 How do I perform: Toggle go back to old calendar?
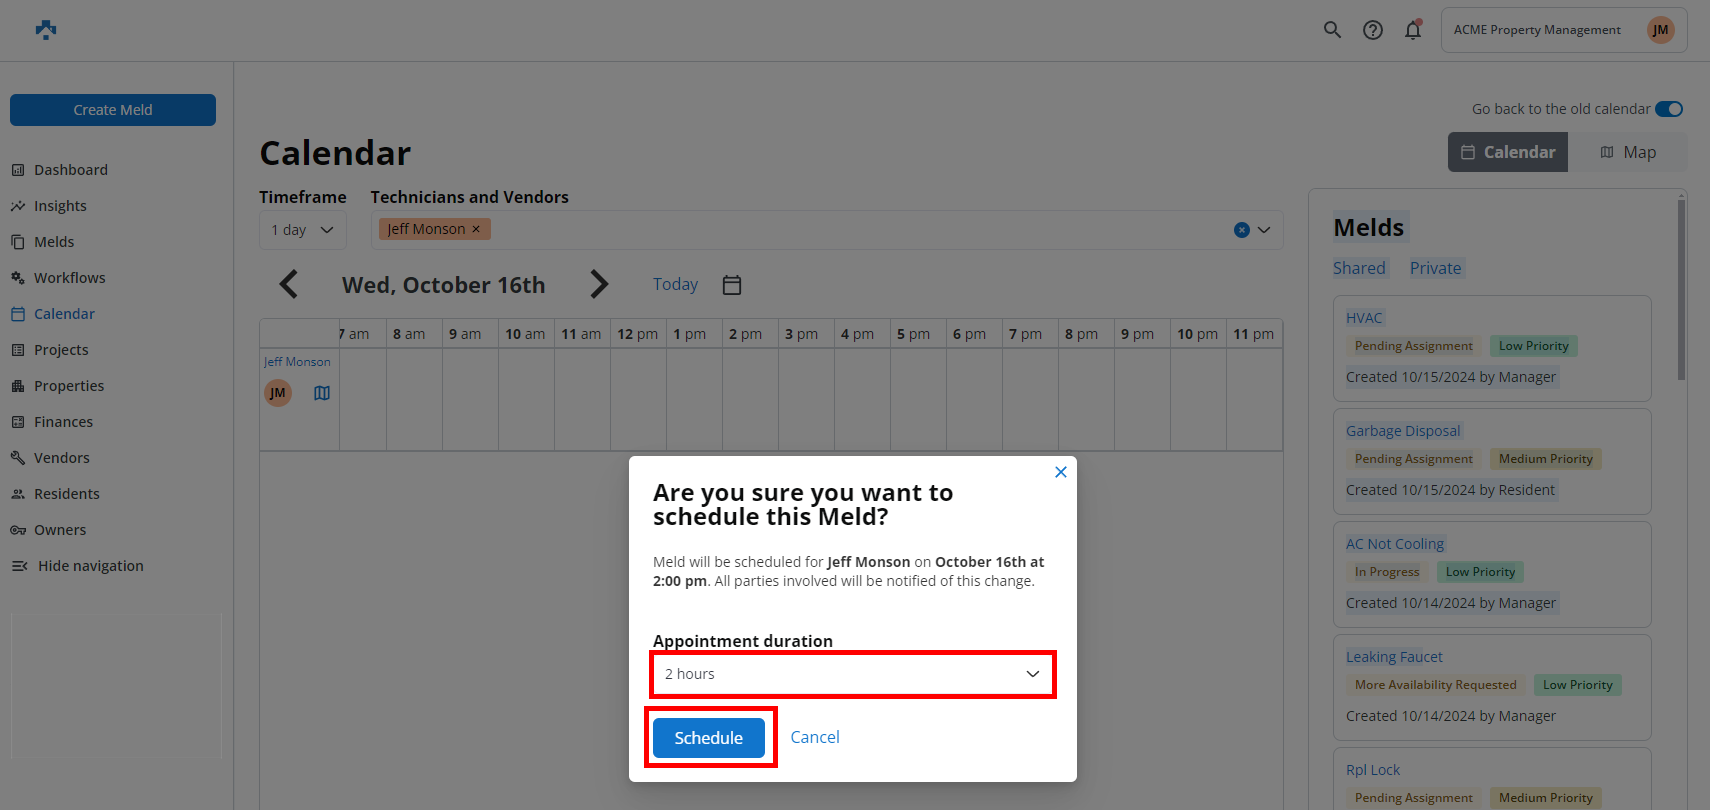(1668, 109)
